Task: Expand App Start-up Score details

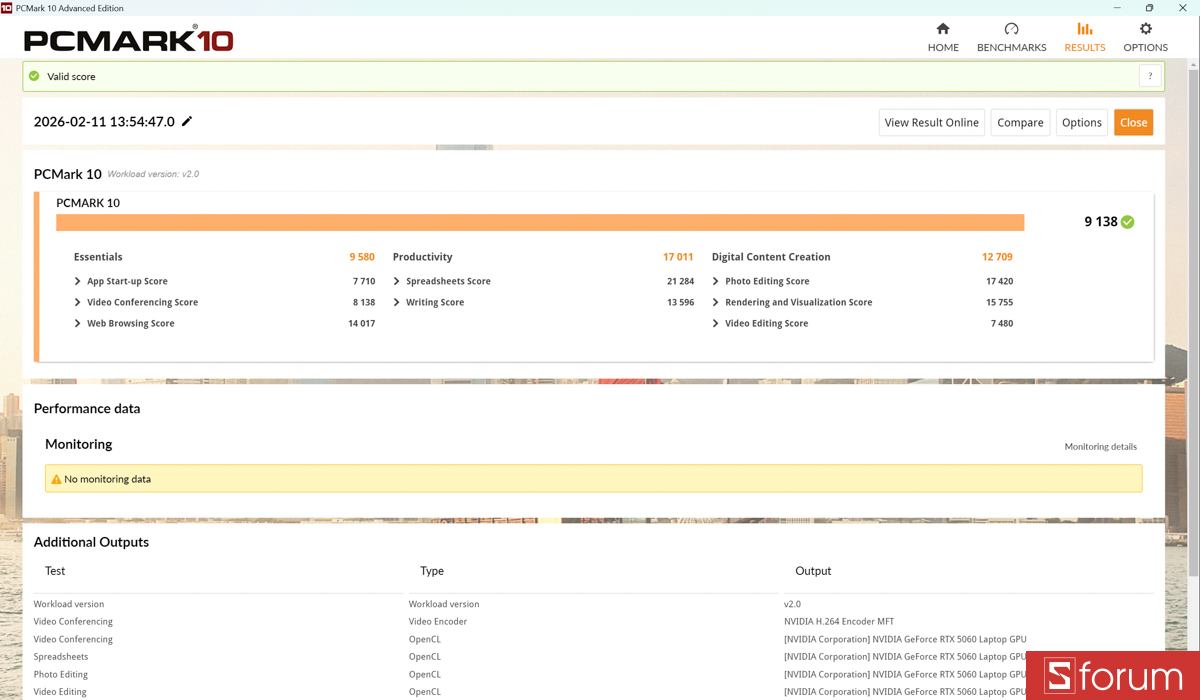Action: [78, 282]
